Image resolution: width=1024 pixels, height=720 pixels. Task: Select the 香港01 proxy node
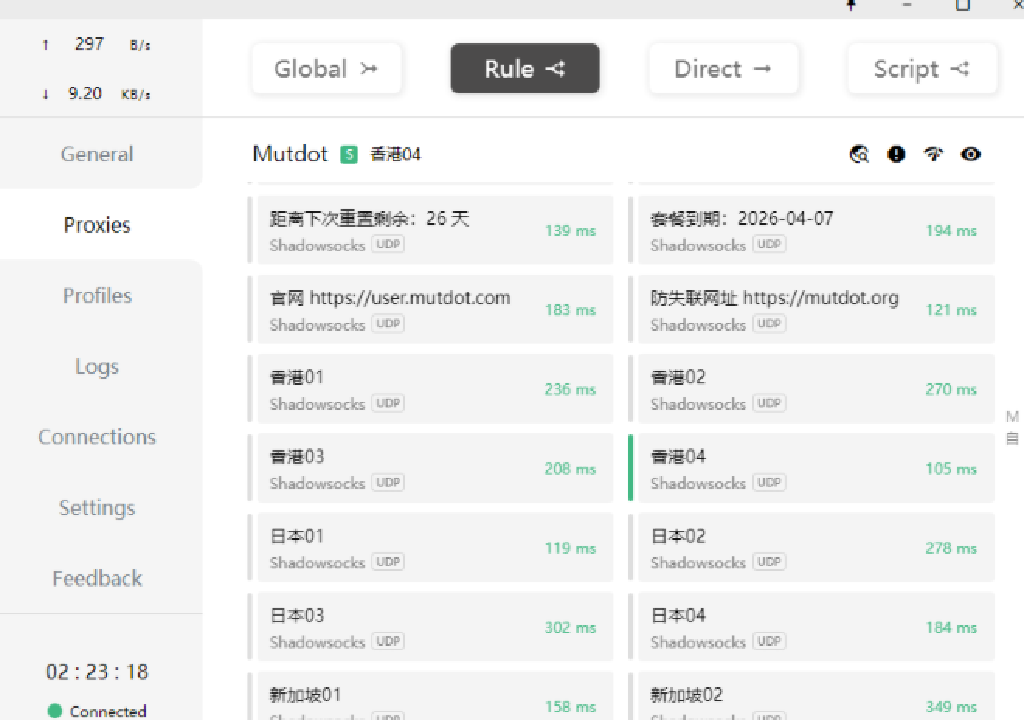click(432, 388)
